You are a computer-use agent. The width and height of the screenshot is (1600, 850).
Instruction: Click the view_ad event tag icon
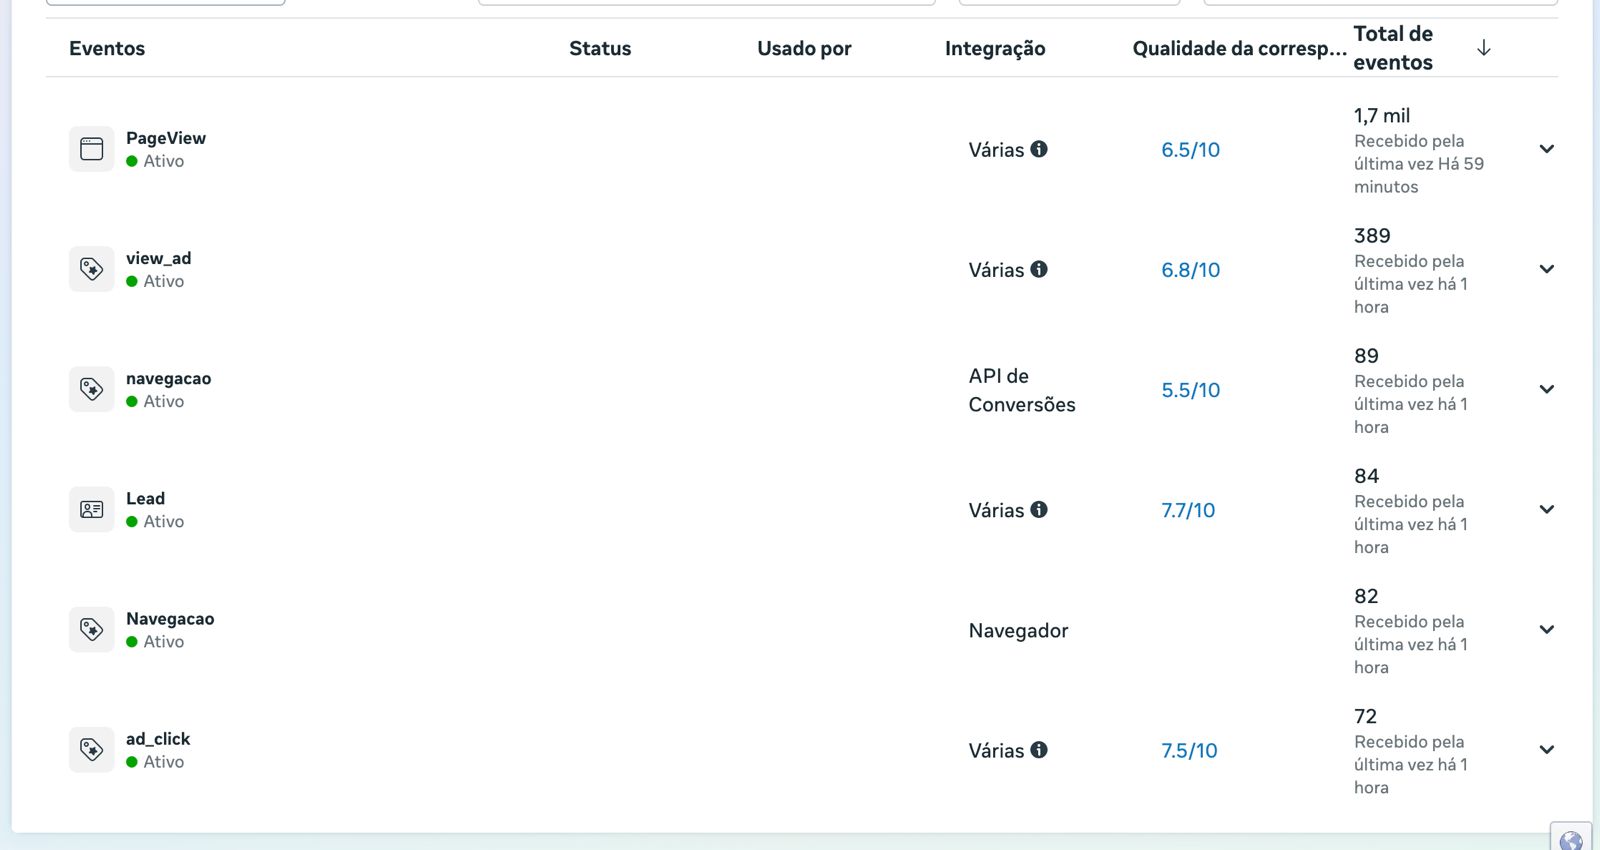(x=91, y=269)
